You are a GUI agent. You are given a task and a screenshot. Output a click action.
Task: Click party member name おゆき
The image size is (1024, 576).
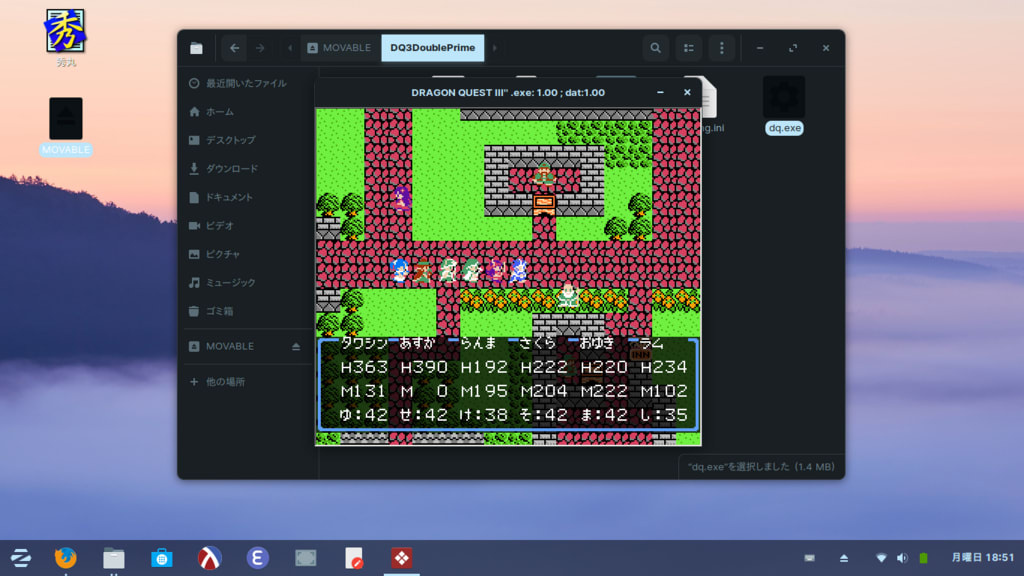pyautogui.click(x=598, y=343)
